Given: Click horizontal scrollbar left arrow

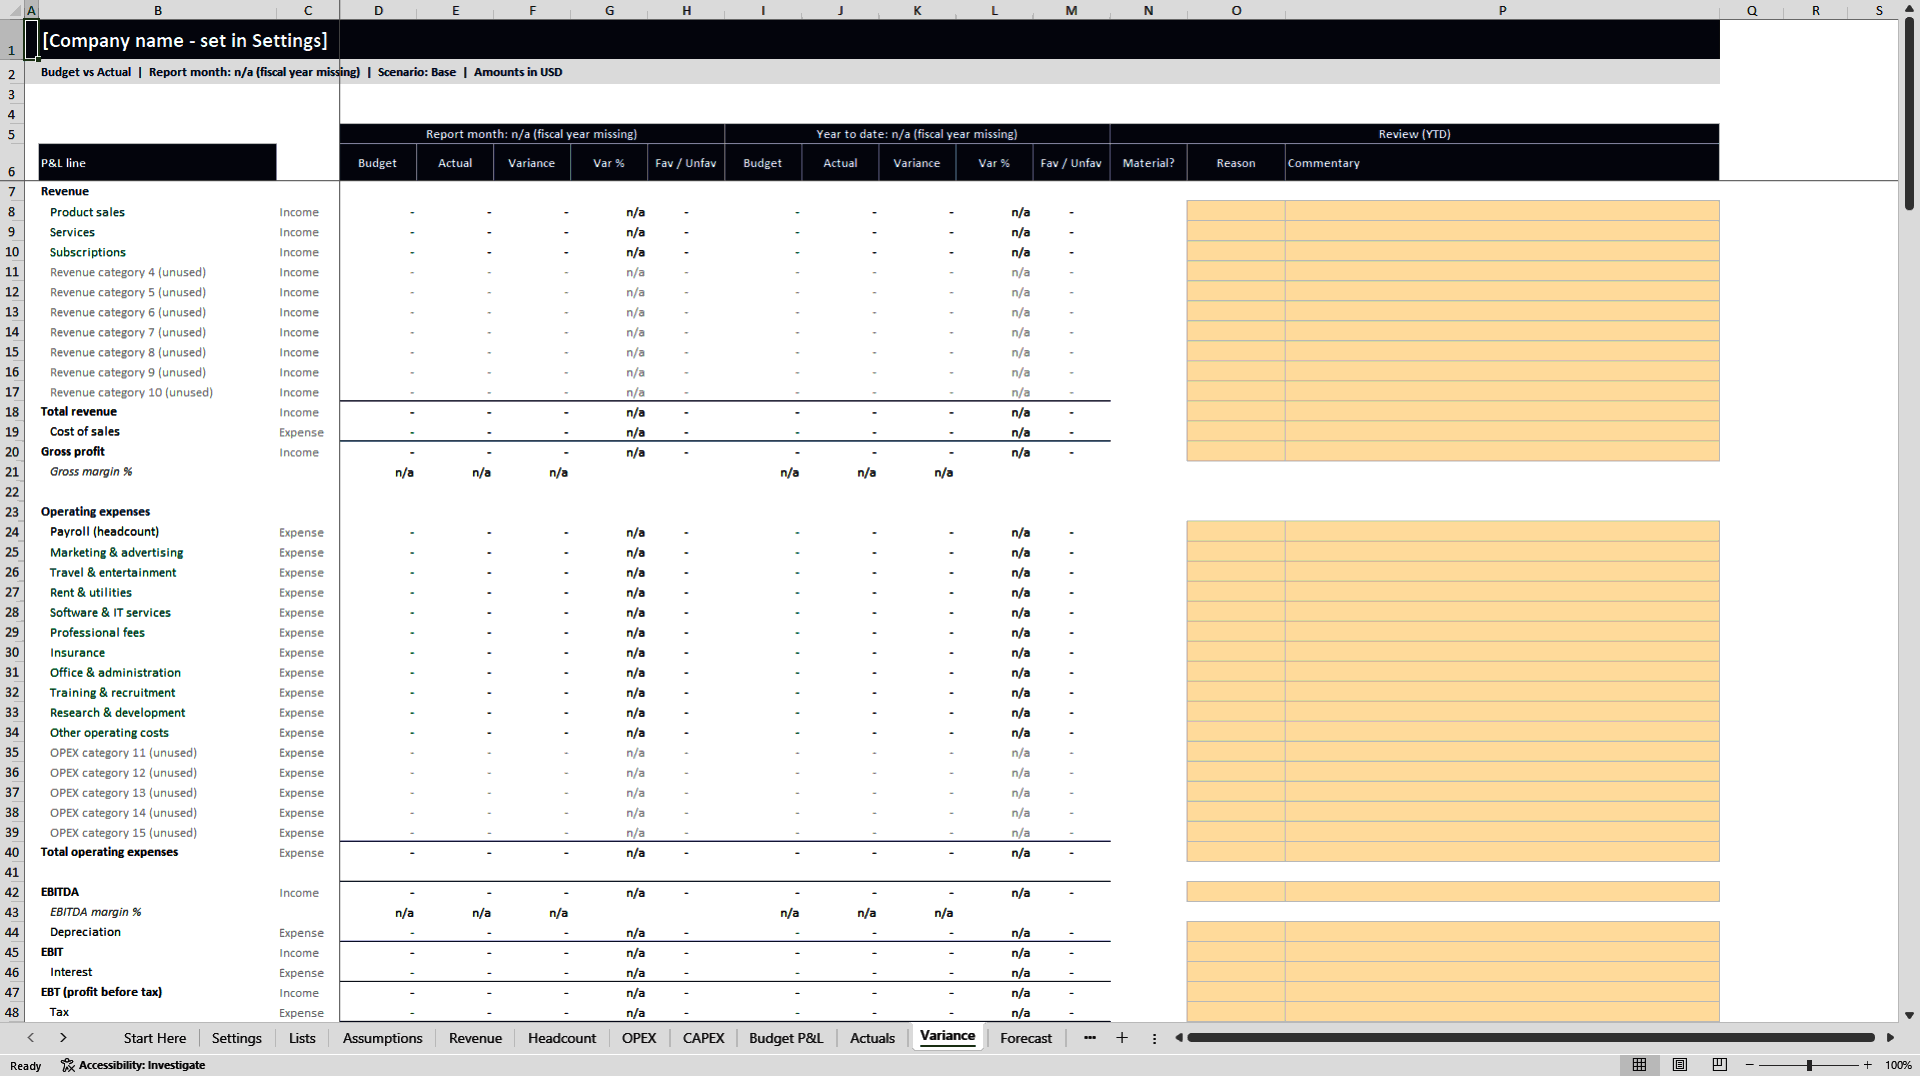Looking at the screenshot, I should click(x=1179, y=1038).
